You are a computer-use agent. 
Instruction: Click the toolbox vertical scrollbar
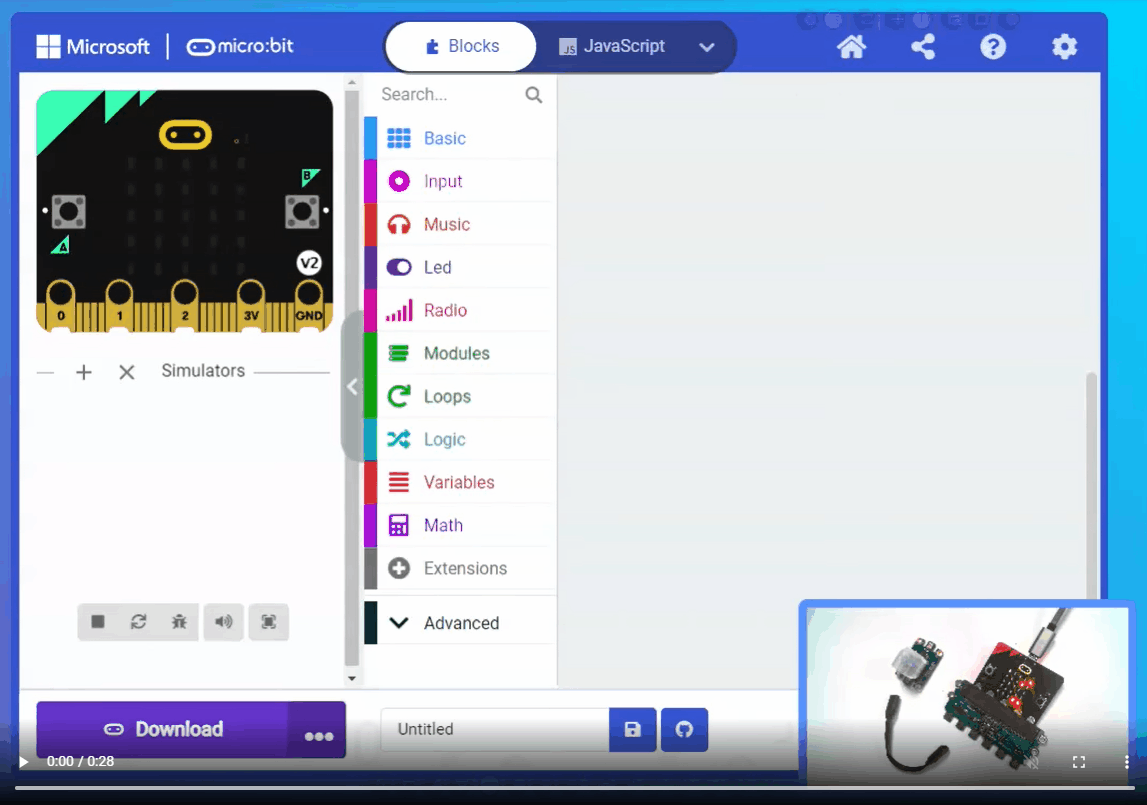(352, 376)
